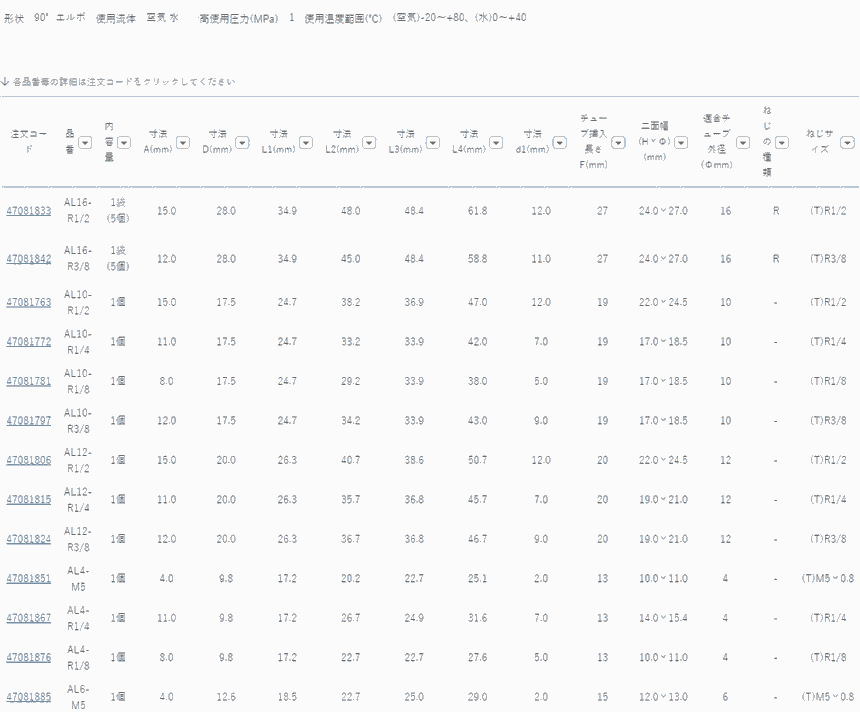Open the 寸法L4(mm) filter arrow icon

point(496,142)
